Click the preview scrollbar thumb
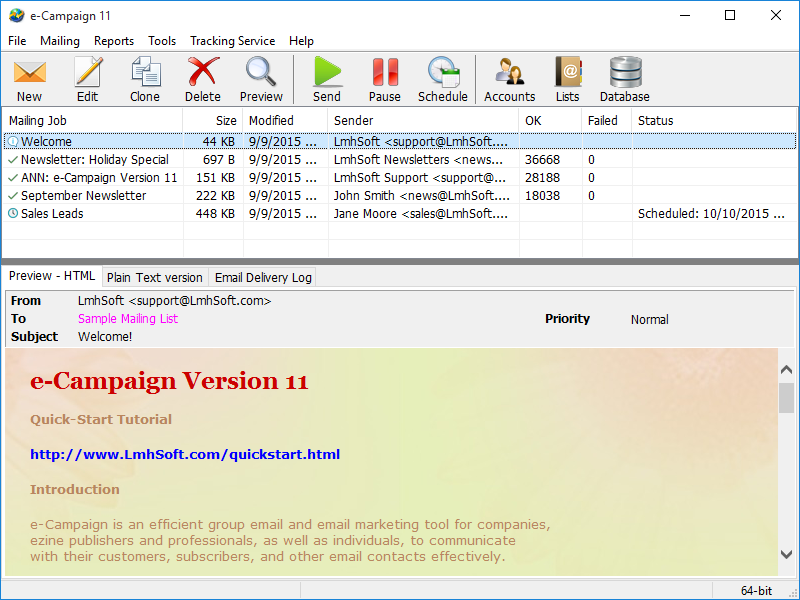Viewport: 800px width, 600px height. coord(786,398)
